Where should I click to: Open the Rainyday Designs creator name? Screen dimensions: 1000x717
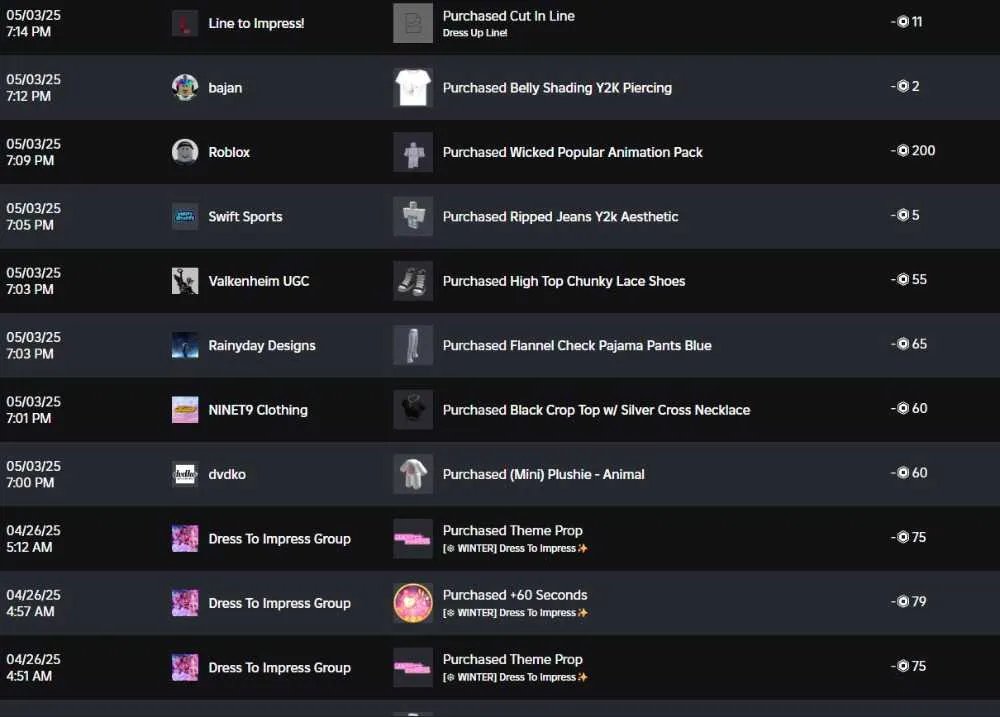[261, 345]
